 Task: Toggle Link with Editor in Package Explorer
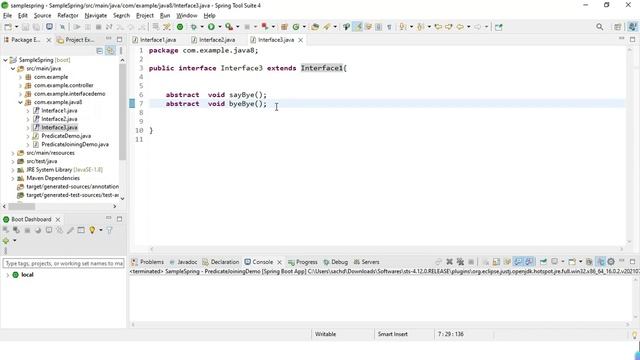tap(110, 51)
